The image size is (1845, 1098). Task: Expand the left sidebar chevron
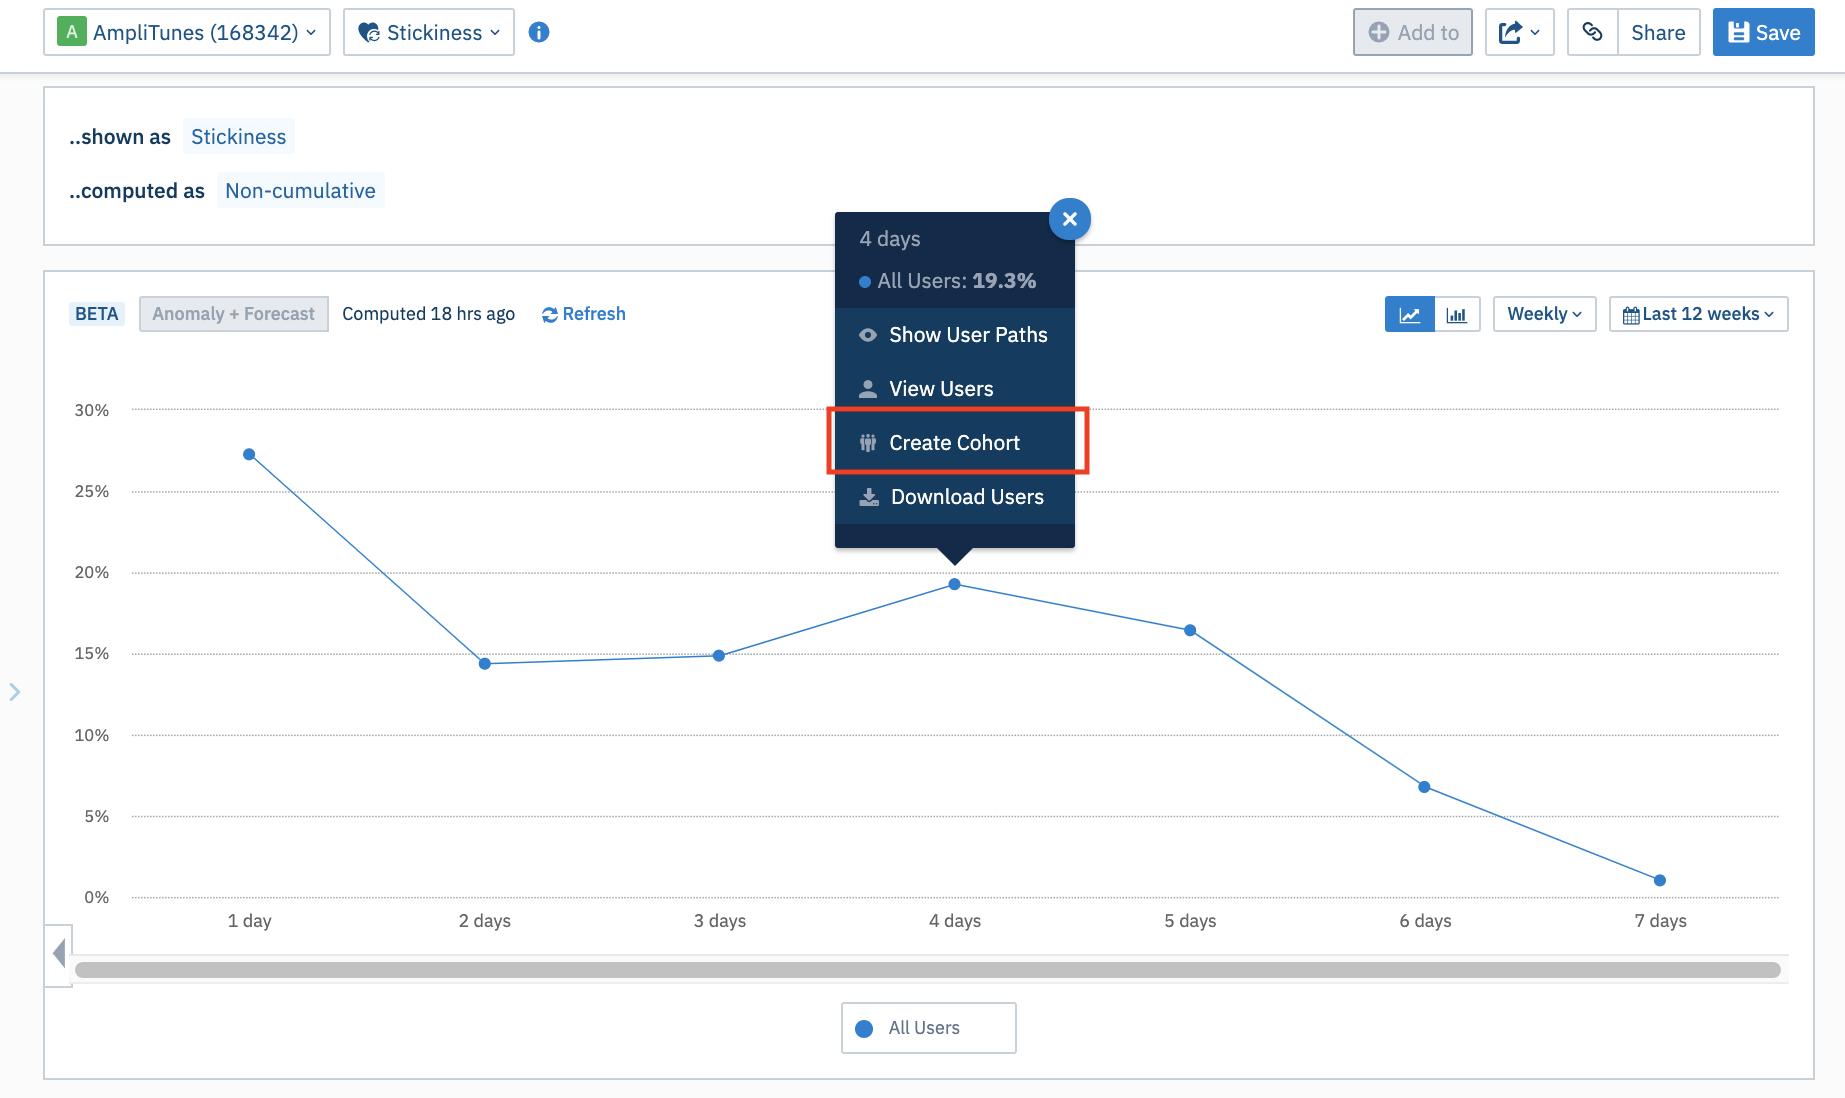[14, 692]
